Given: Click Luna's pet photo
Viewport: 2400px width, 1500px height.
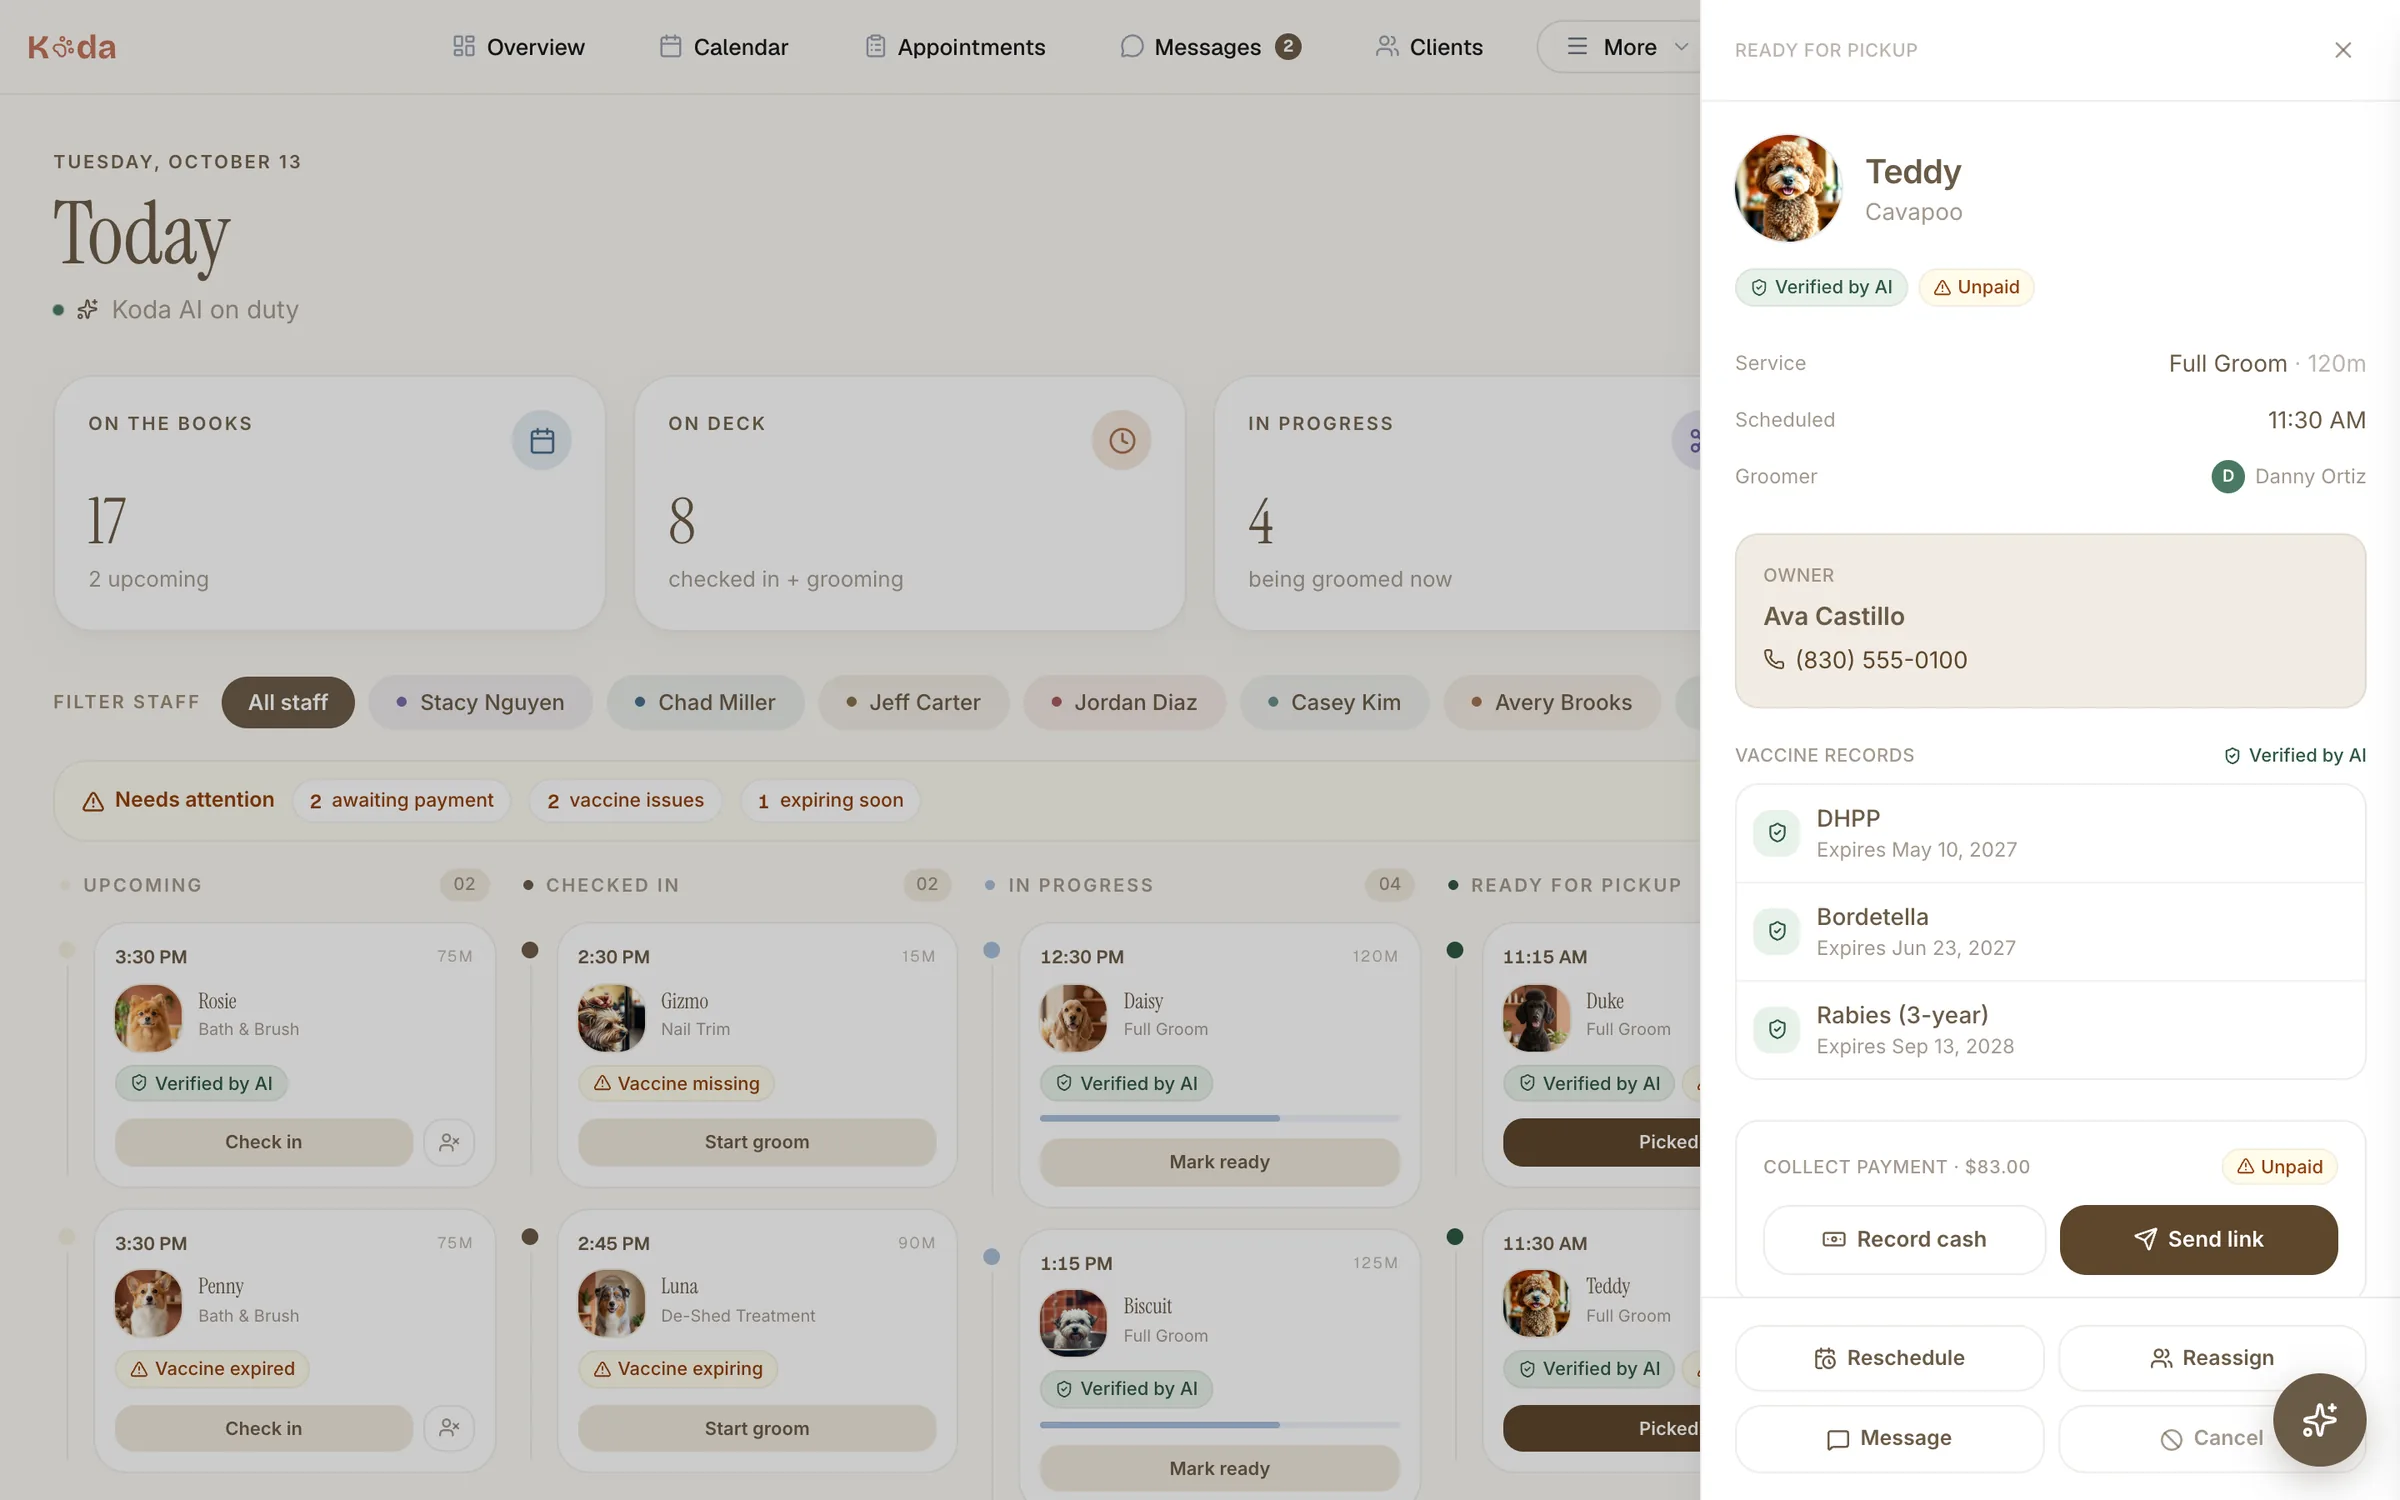Looking at the screenshot, I should click(611, 1303).
